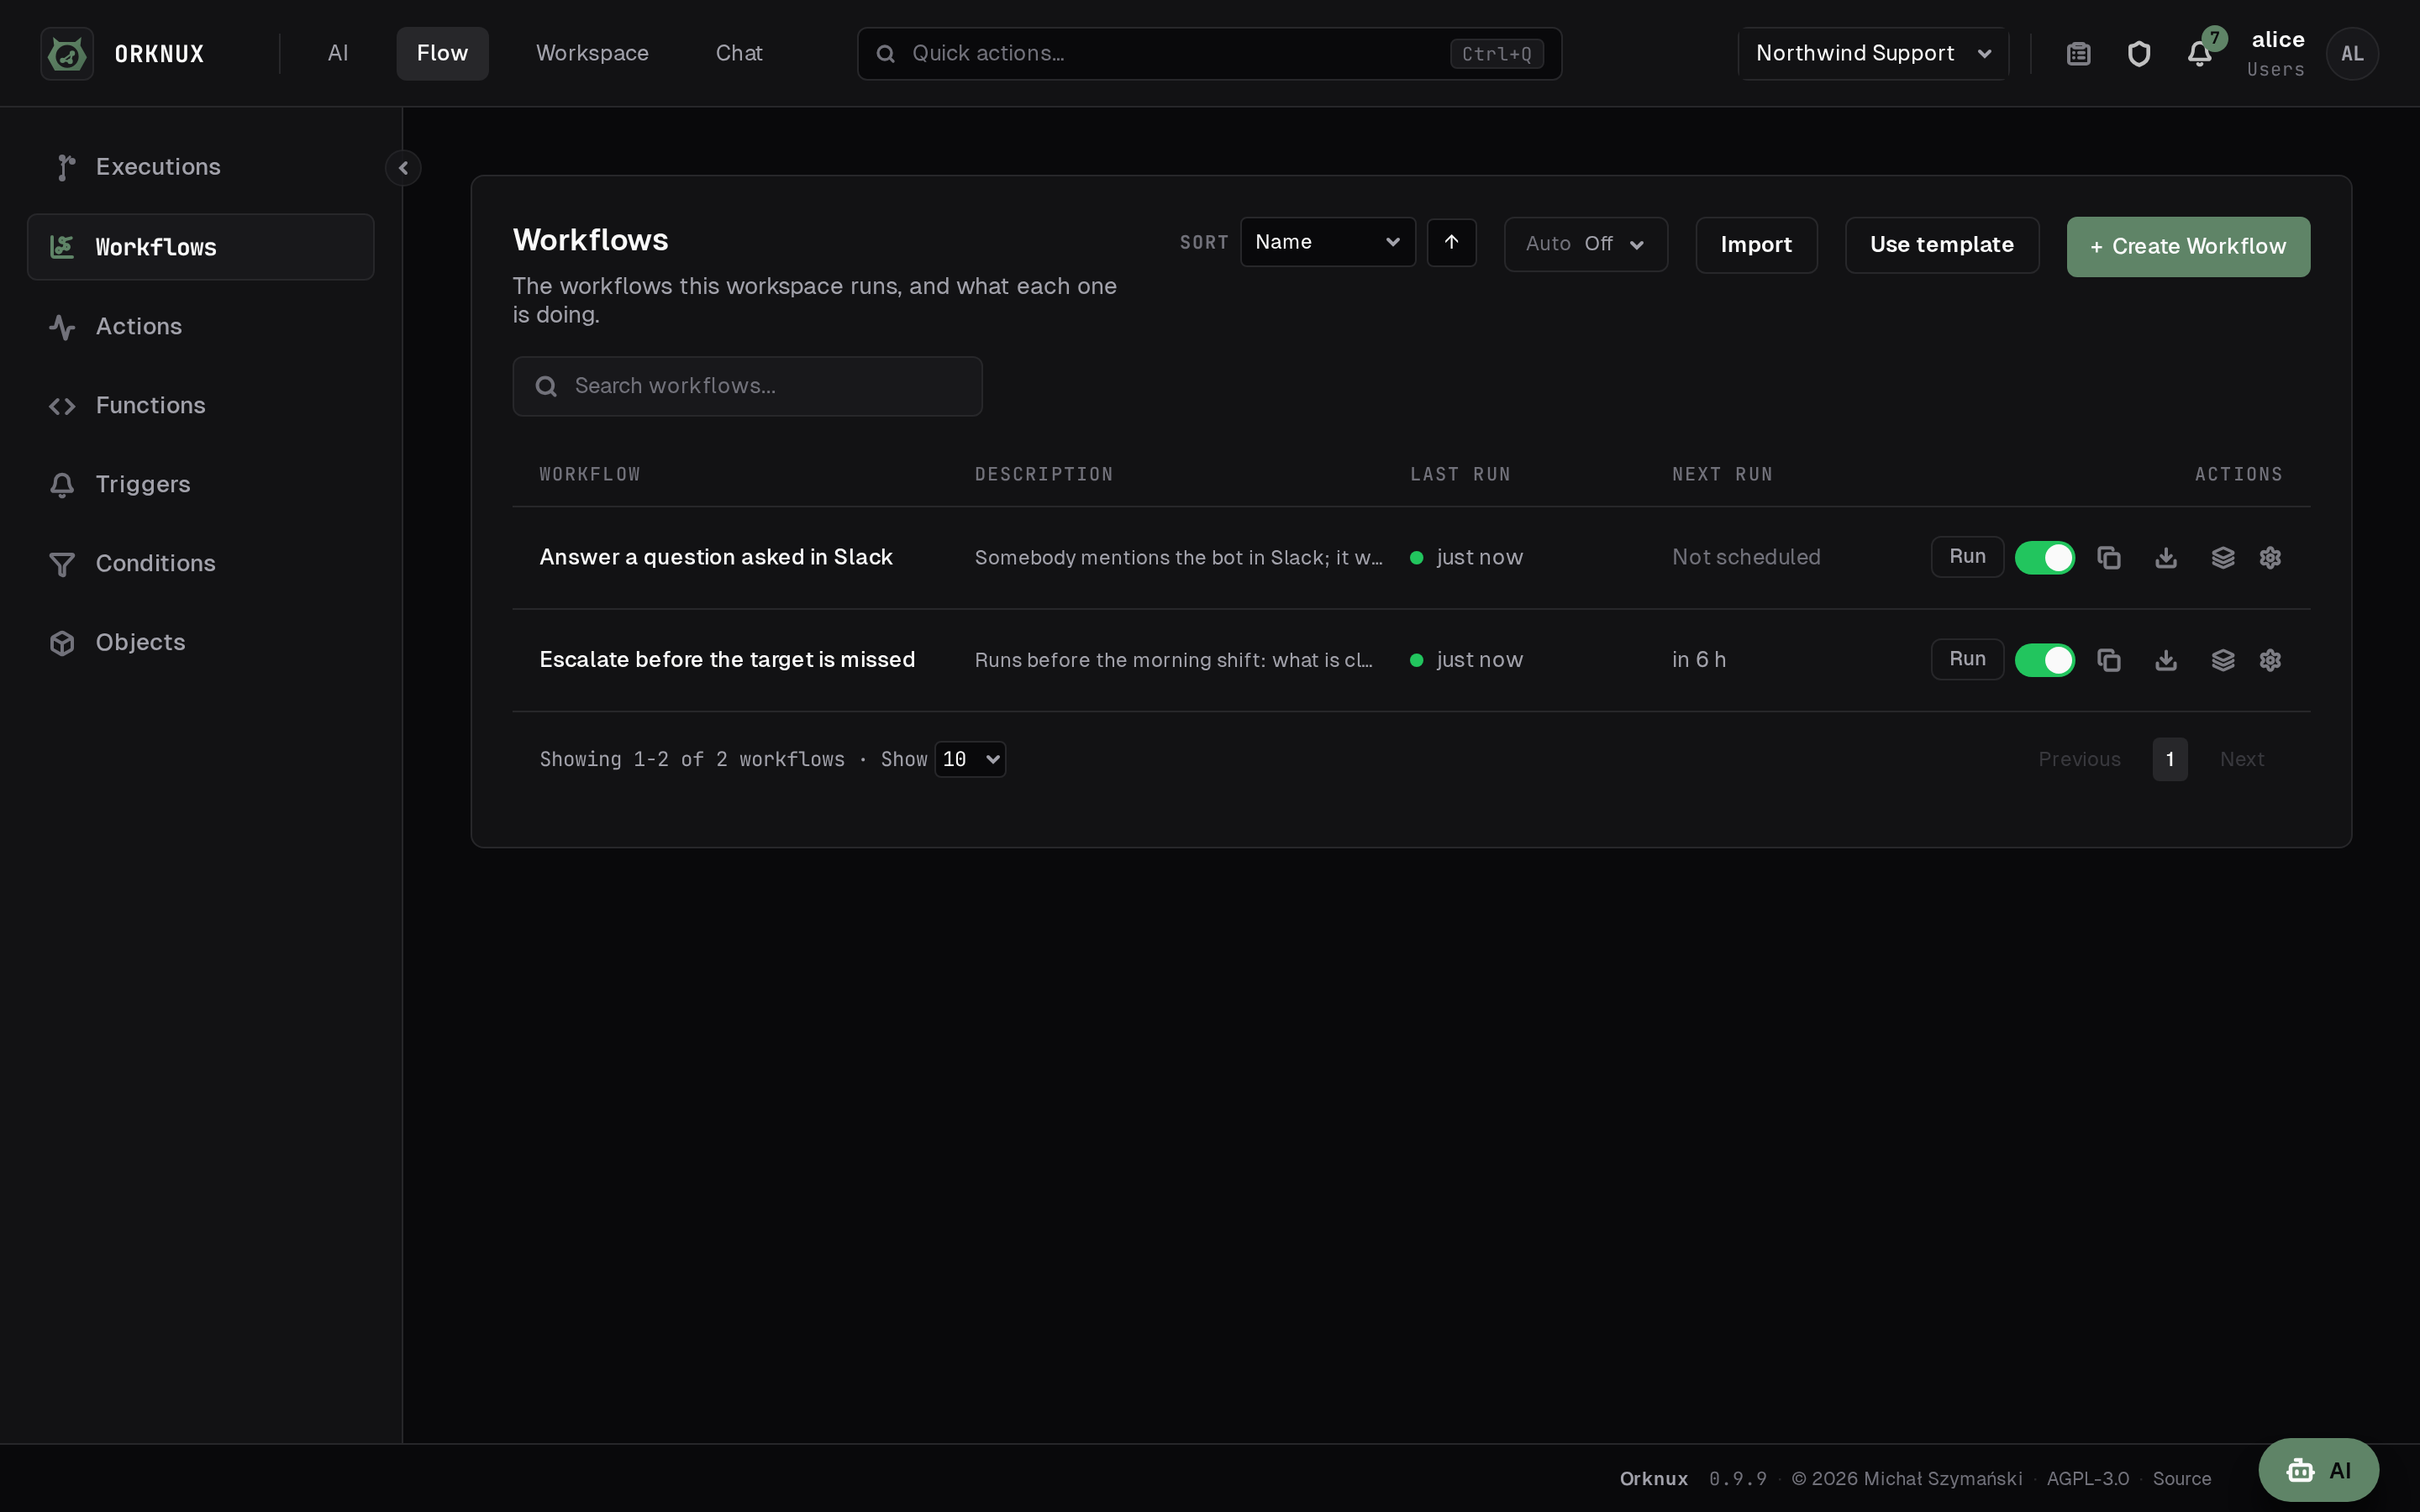The width and height of the screenshot is (2420, 1512).
Task: Run the Escalate before the target is missed workflow
Action: 1967,659
